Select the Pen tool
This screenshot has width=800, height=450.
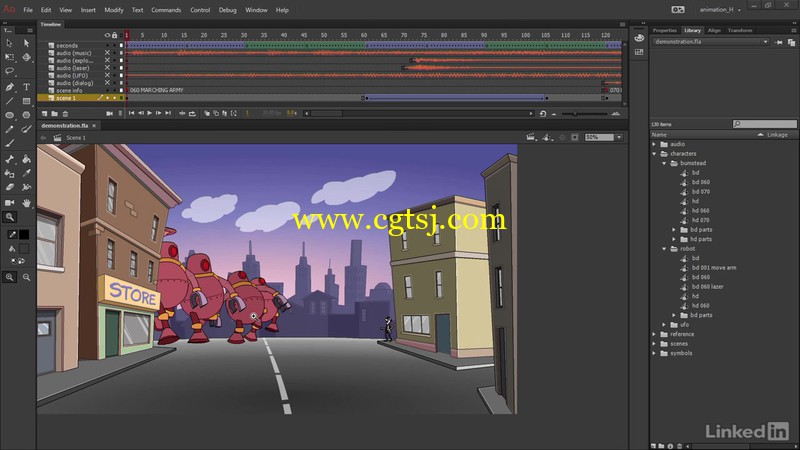point(9,87)
